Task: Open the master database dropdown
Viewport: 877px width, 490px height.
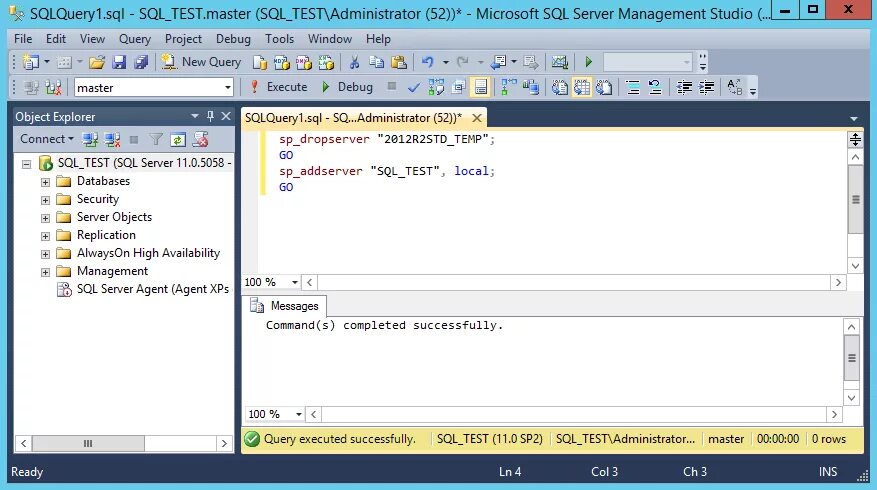Action: (x=228, y=87)
